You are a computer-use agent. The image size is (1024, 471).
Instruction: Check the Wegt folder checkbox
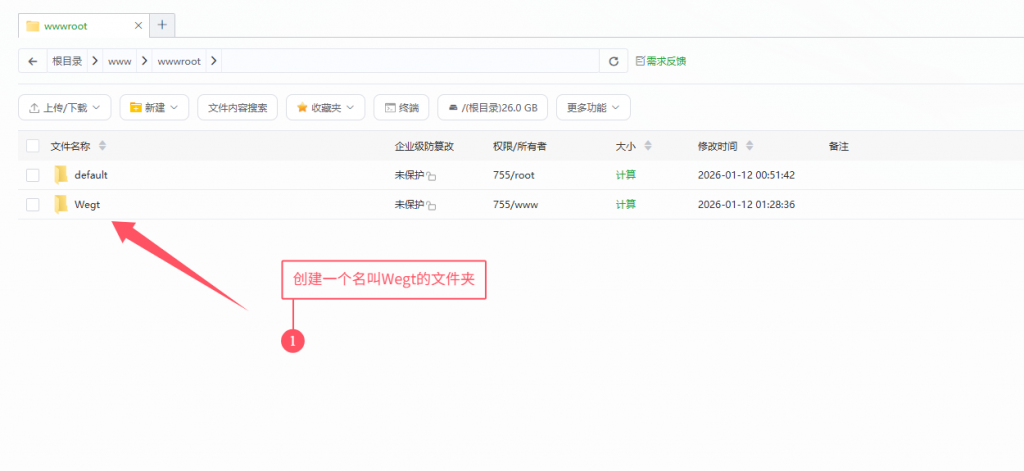[x=33, y=204]
